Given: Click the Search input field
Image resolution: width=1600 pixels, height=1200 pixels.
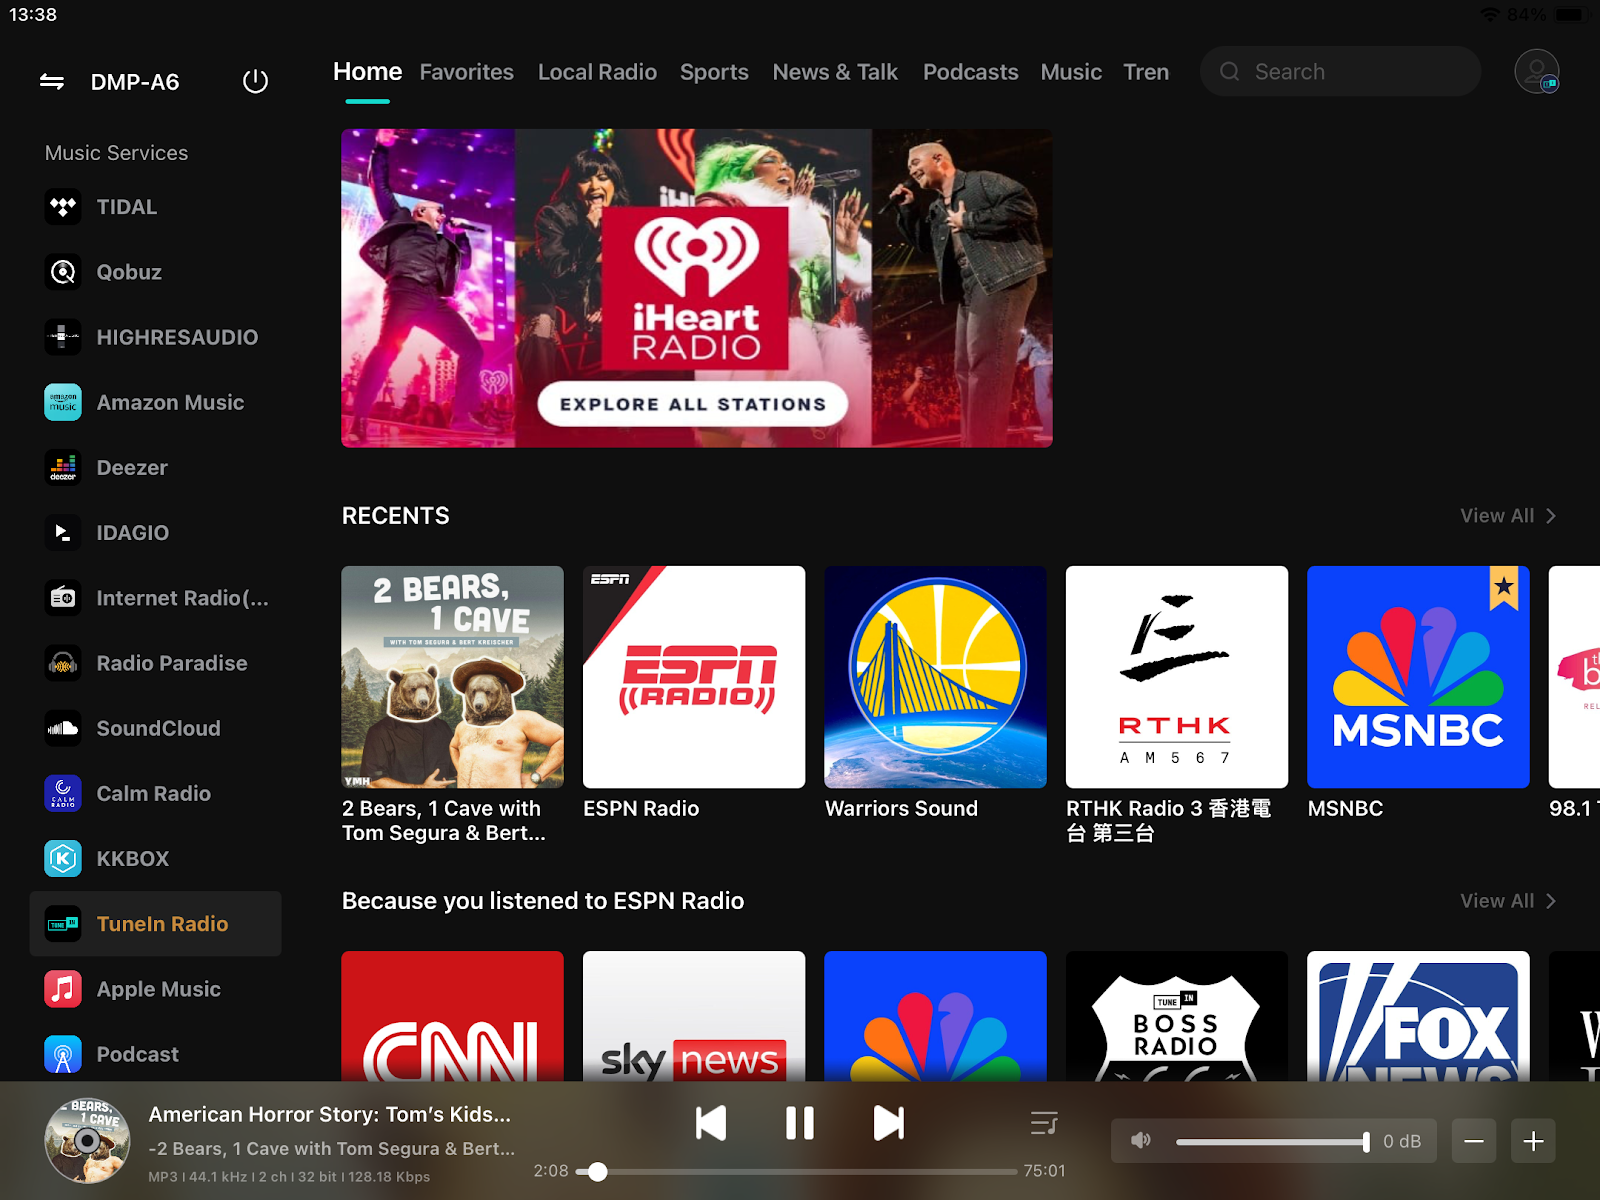Looking at the screenshot, I should click(1340, 72).
